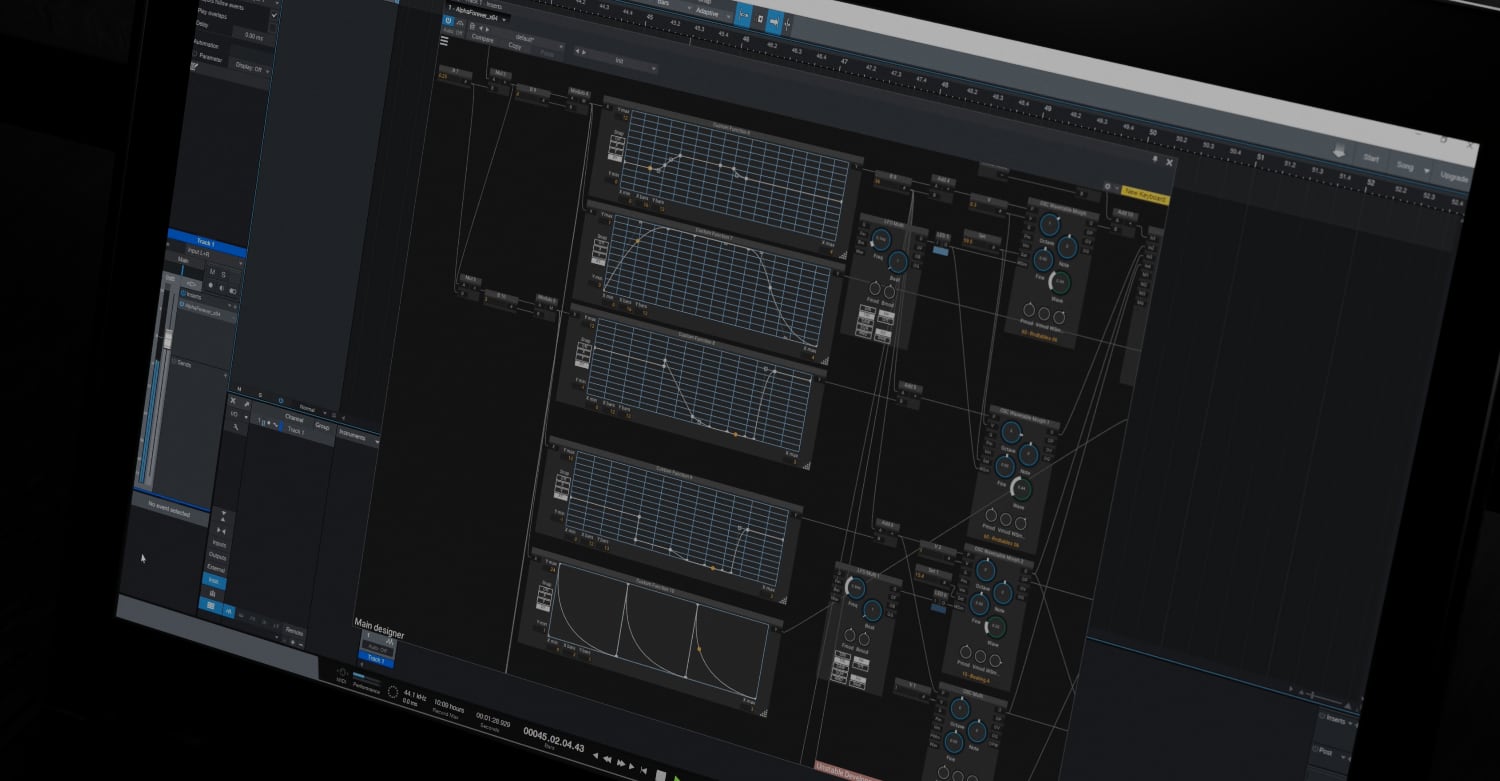Click the 44.1 kHz sample rate readout
Image resolution: width=1500 pixels, height=781 pixels.
click(413, 695)
